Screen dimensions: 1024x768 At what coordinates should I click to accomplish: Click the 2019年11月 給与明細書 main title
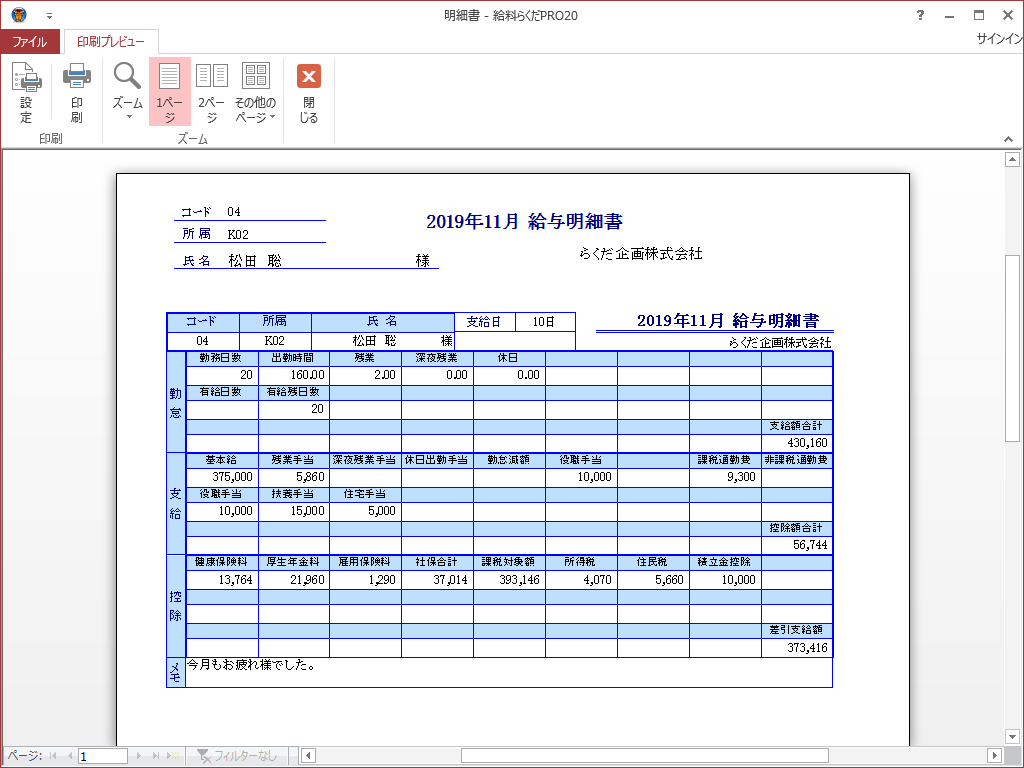[524, 221]
